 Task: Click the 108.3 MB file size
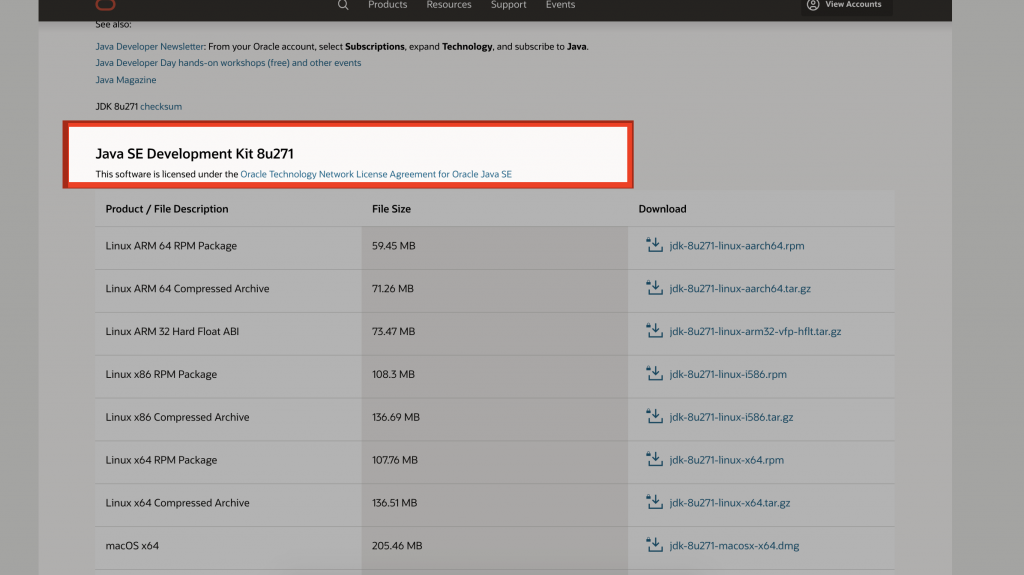click(393, 374)
